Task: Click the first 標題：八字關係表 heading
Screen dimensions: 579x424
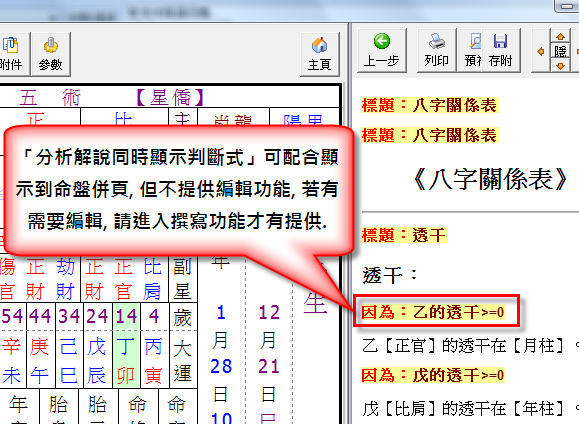Action: [430, 105]
